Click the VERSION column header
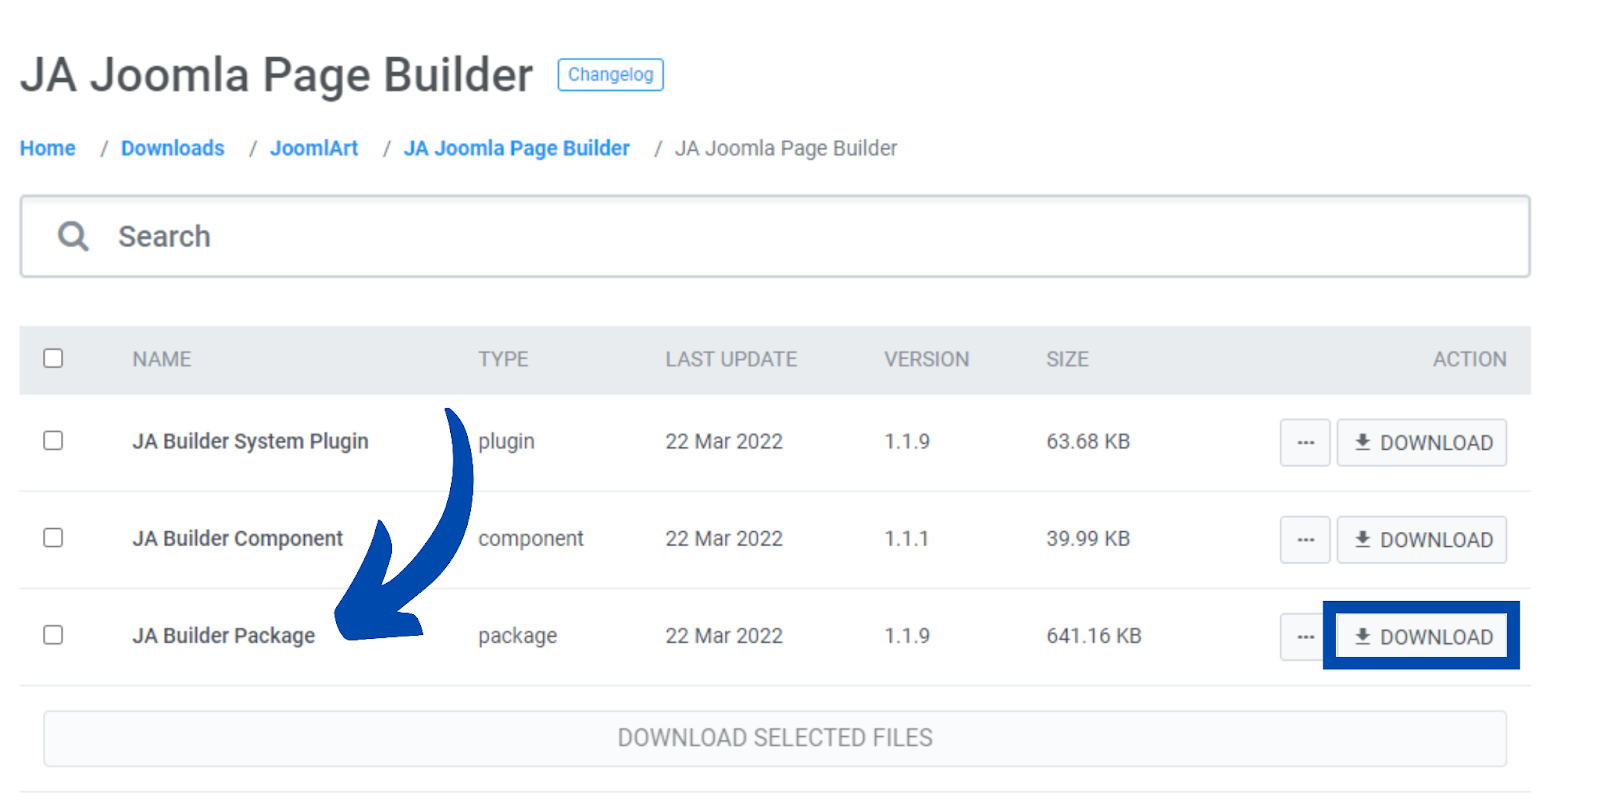The height and width of the screenshot is (800, 1600). coord(926,359)
